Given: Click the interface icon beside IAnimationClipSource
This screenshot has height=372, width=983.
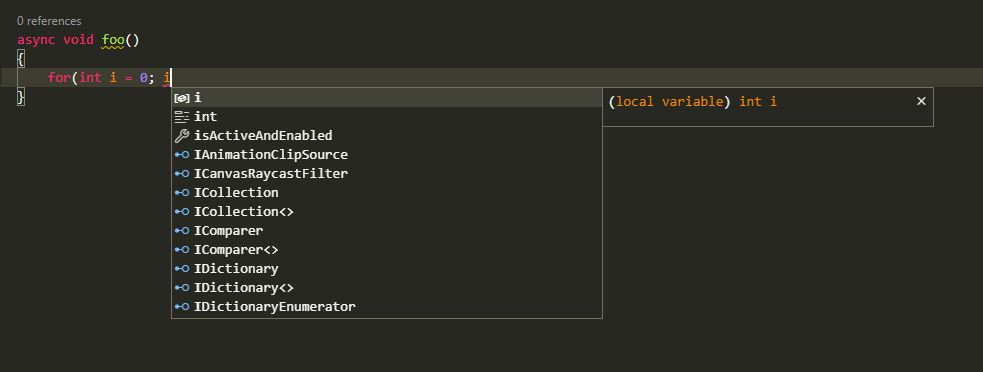Looking at the screenshot, I should coord(182,154).
